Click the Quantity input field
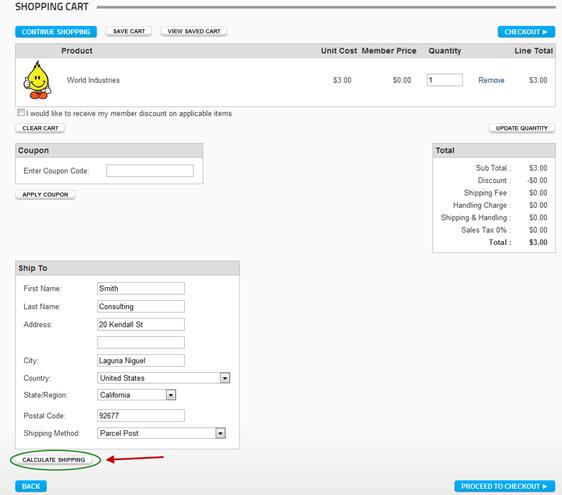 [x=444, y=80]
